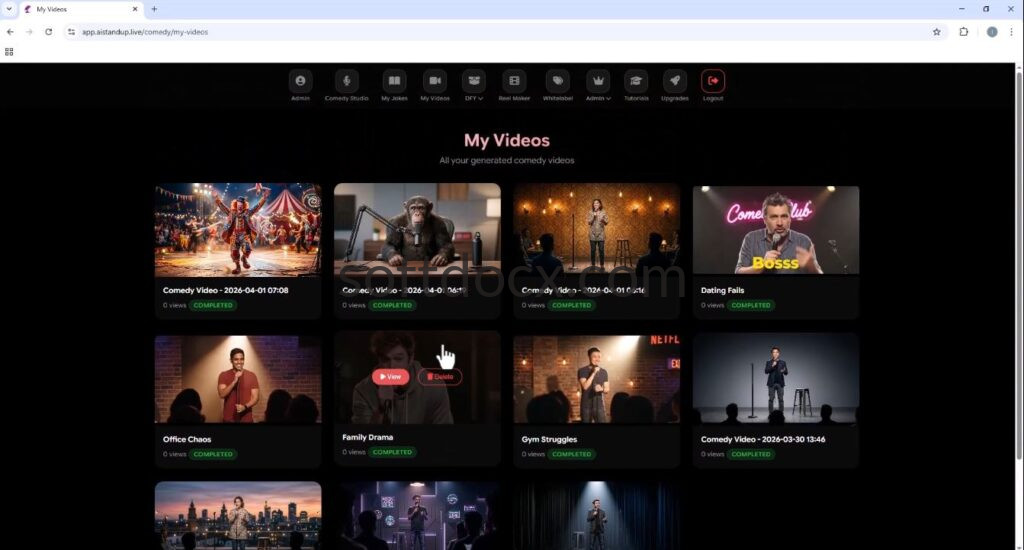This screenshot has width=1024, height=550.
Task: Click "Comedy Video - 2026-03-30 13:46" title
Action: [x=763, y=440]
